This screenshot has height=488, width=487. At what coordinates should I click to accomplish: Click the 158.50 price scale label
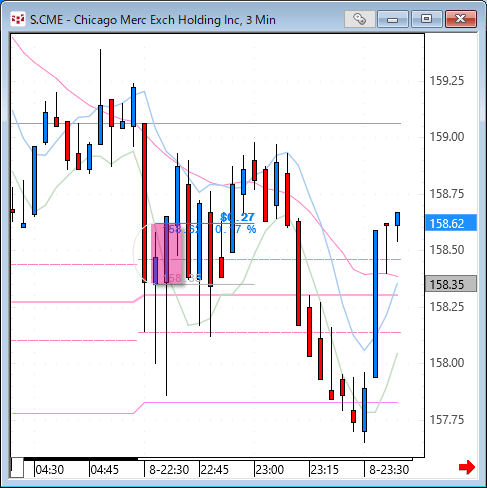click(447, 250)
